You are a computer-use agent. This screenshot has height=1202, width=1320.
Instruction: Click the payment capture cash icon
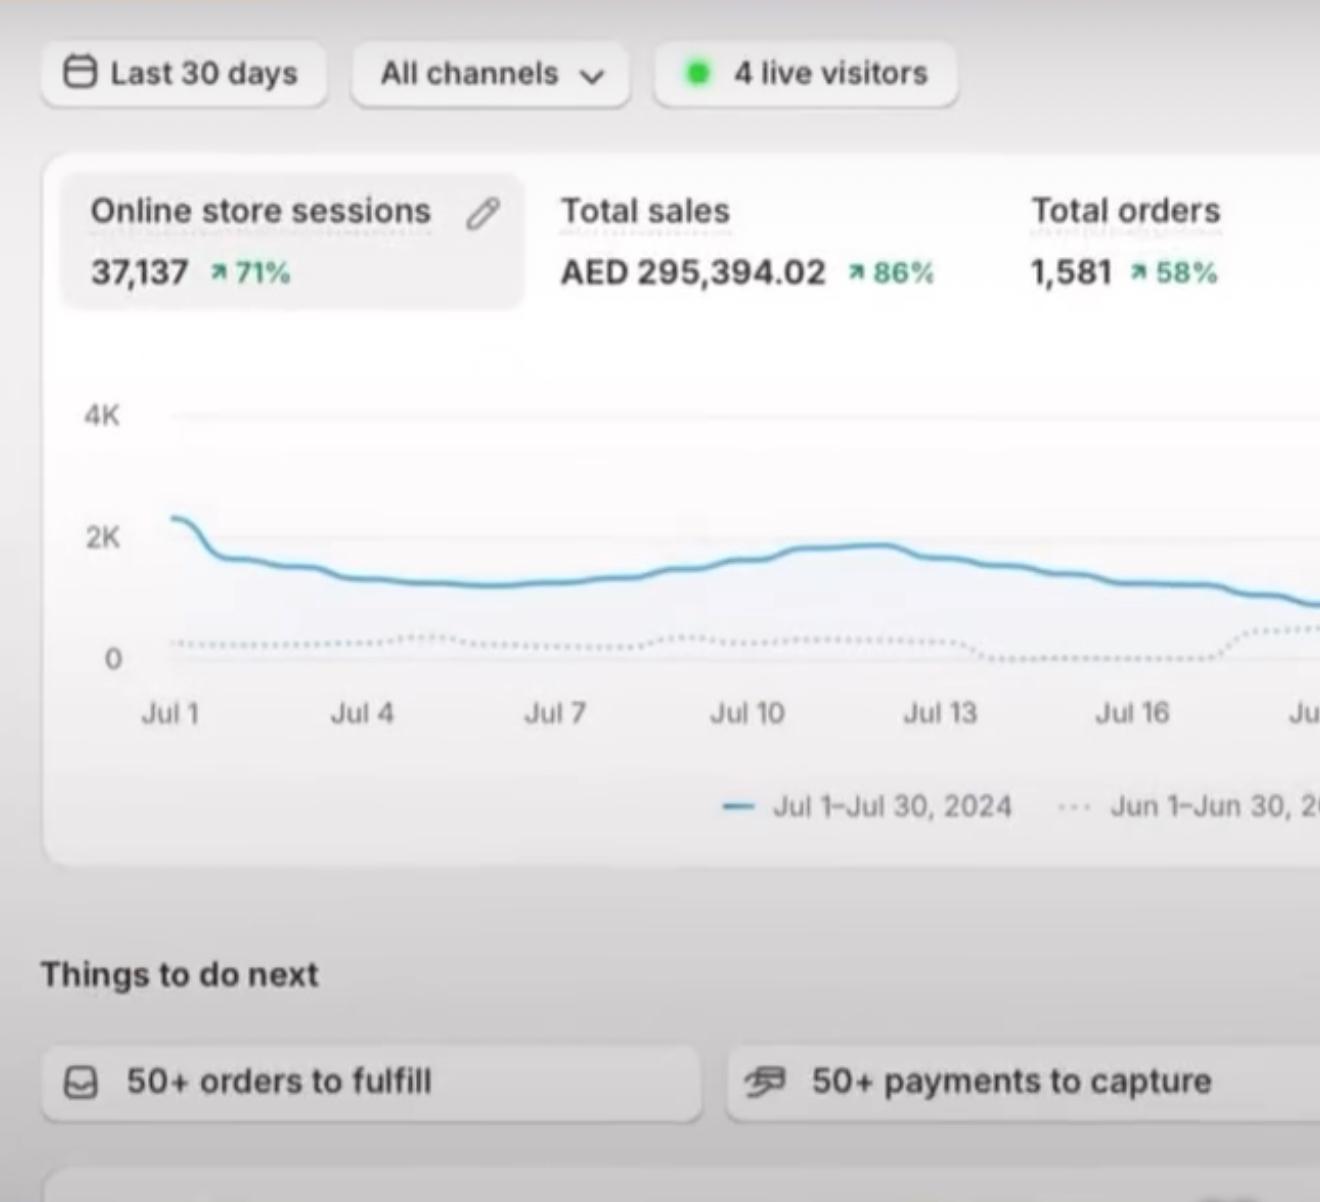(x=765, y=1081)
